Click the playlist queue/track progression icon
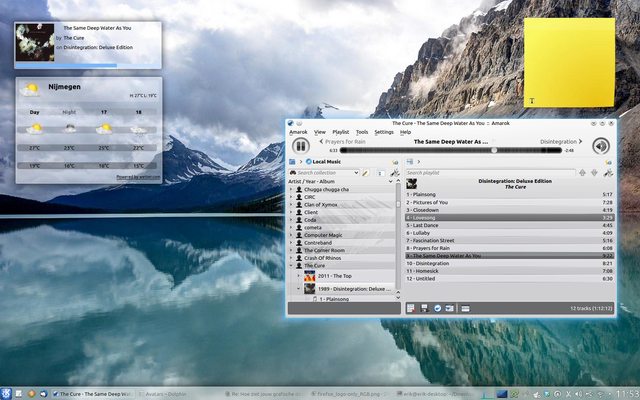Screen dimensions: 640x400 pos(465,308)
